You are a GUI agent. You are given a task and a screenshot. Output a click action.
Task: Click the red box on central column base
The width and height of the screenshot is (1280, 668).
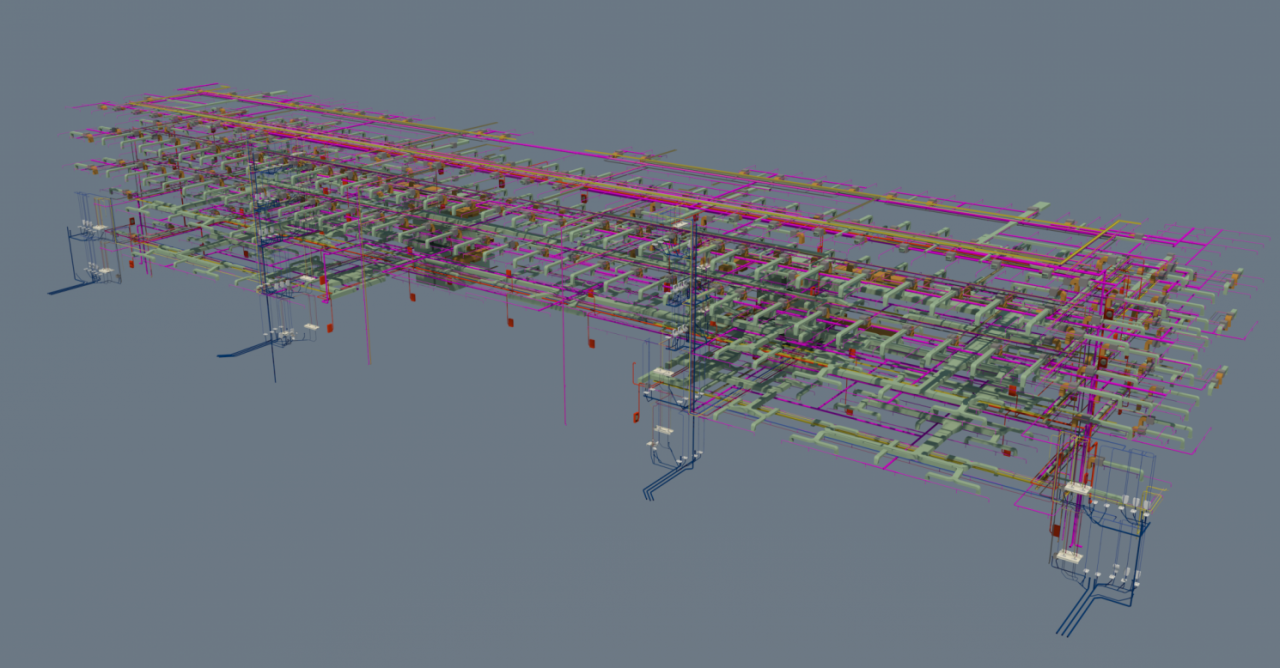click(x=635, y=417)
